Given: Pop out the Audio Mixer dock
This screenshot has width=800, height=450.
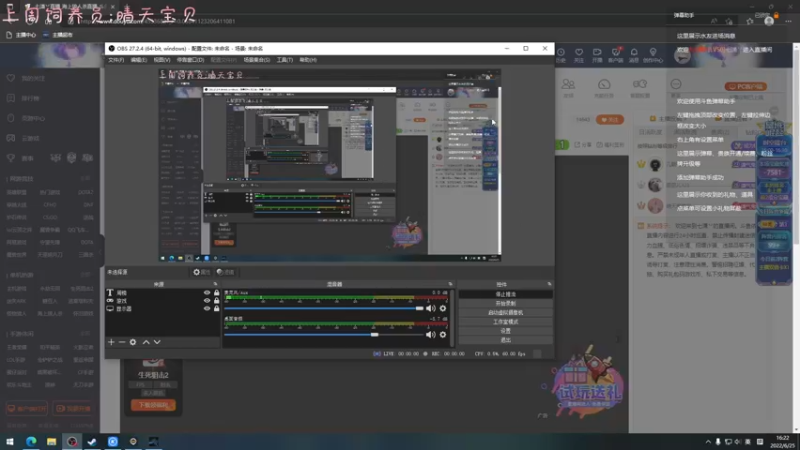Looking at the screenshot, I should click(x=450, y=284).
